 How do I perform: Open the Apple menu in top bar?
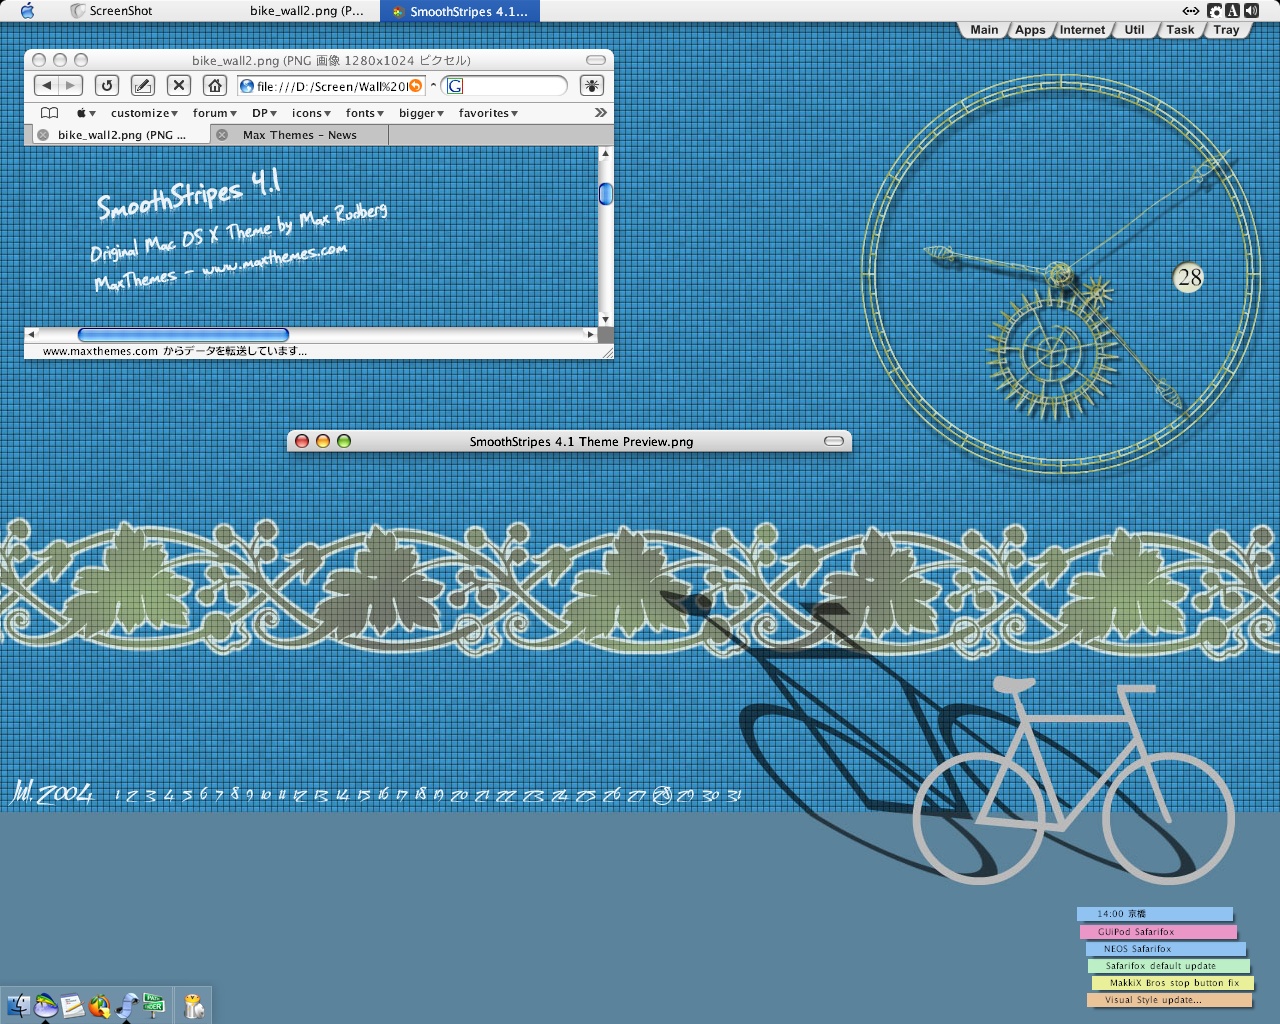tap(28, 11)
